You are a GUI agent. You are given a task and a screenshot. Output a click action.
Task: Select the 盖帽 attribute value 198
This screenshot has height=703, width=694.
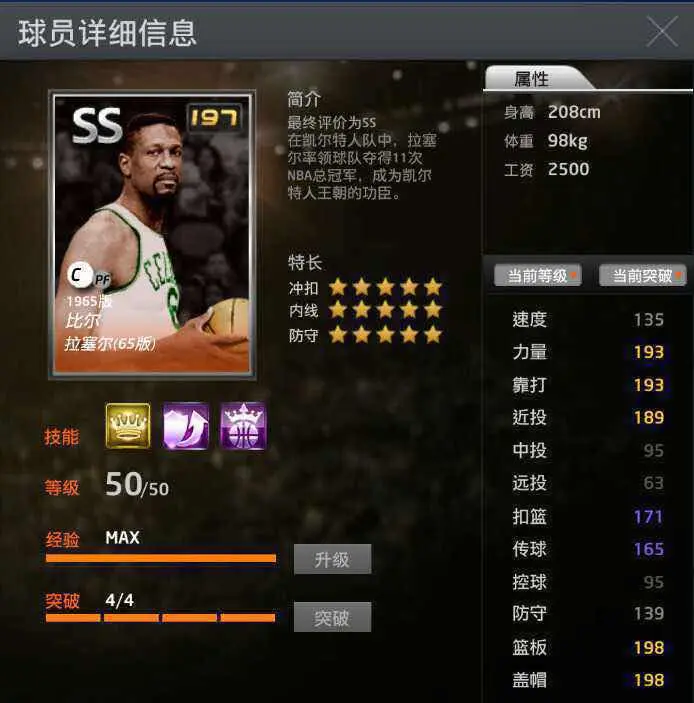pos(649,680)
